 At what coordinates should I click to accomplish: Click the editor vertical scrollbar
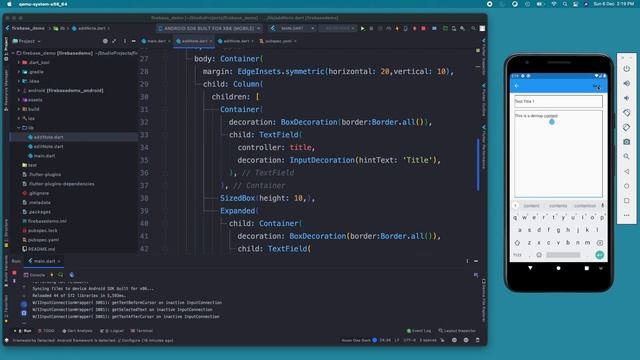click(x=478, y=165)
